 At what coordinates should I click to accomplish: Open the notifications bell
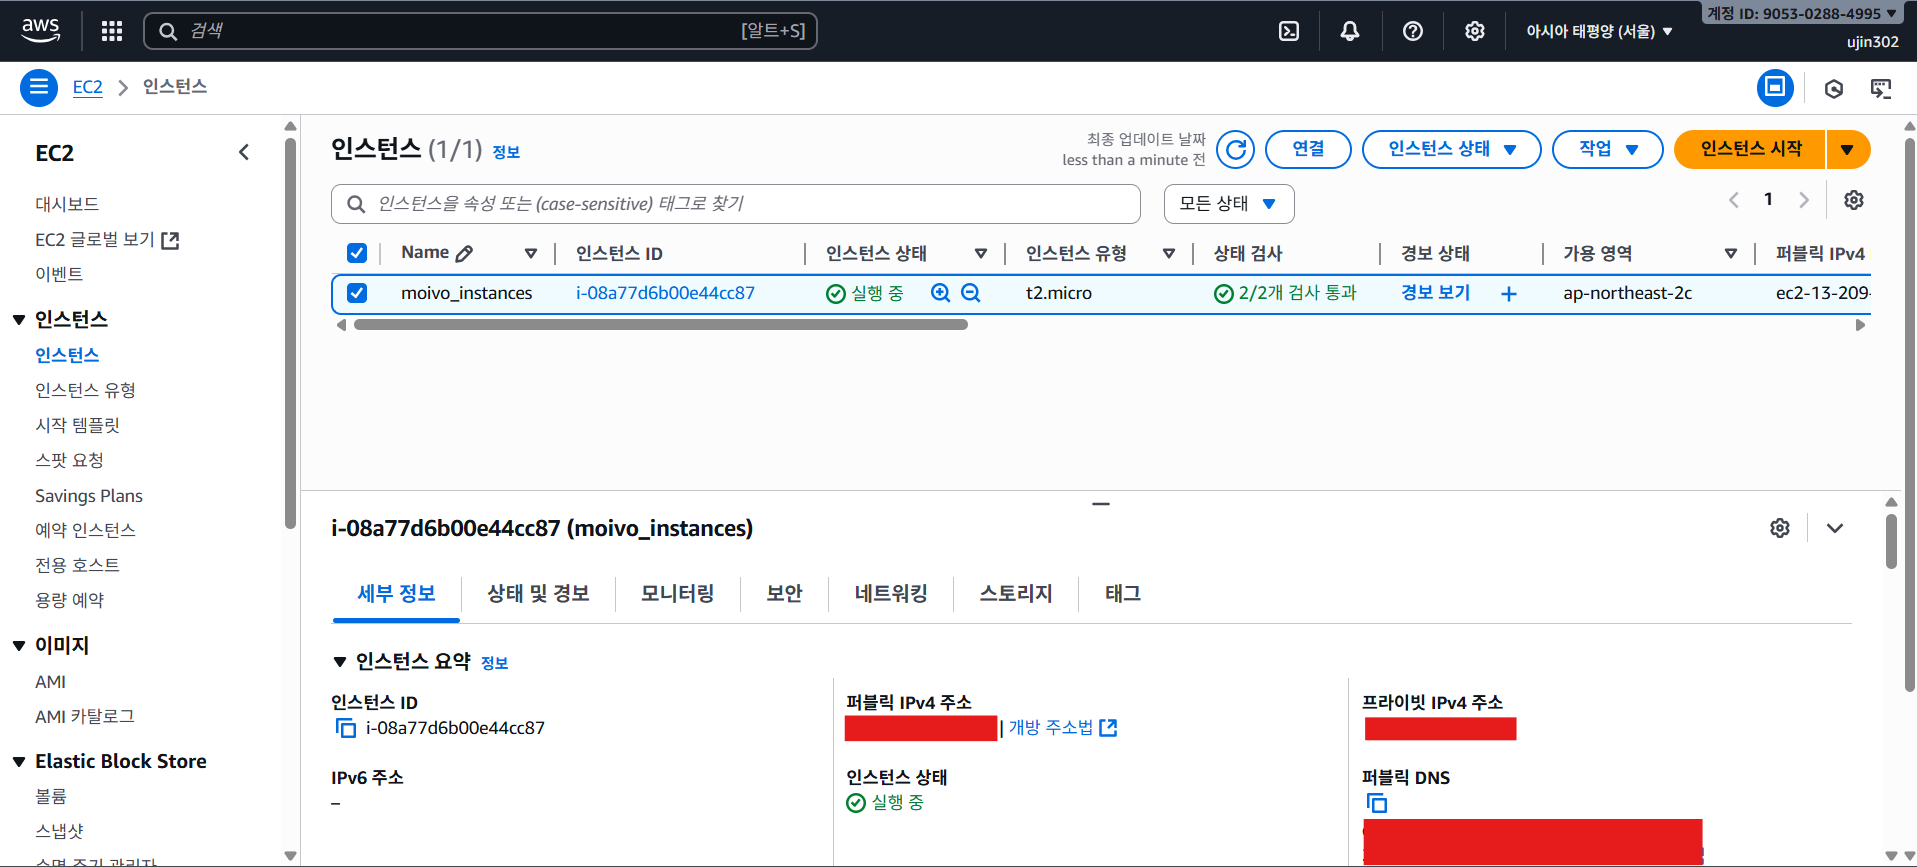tap(1350, 31)
